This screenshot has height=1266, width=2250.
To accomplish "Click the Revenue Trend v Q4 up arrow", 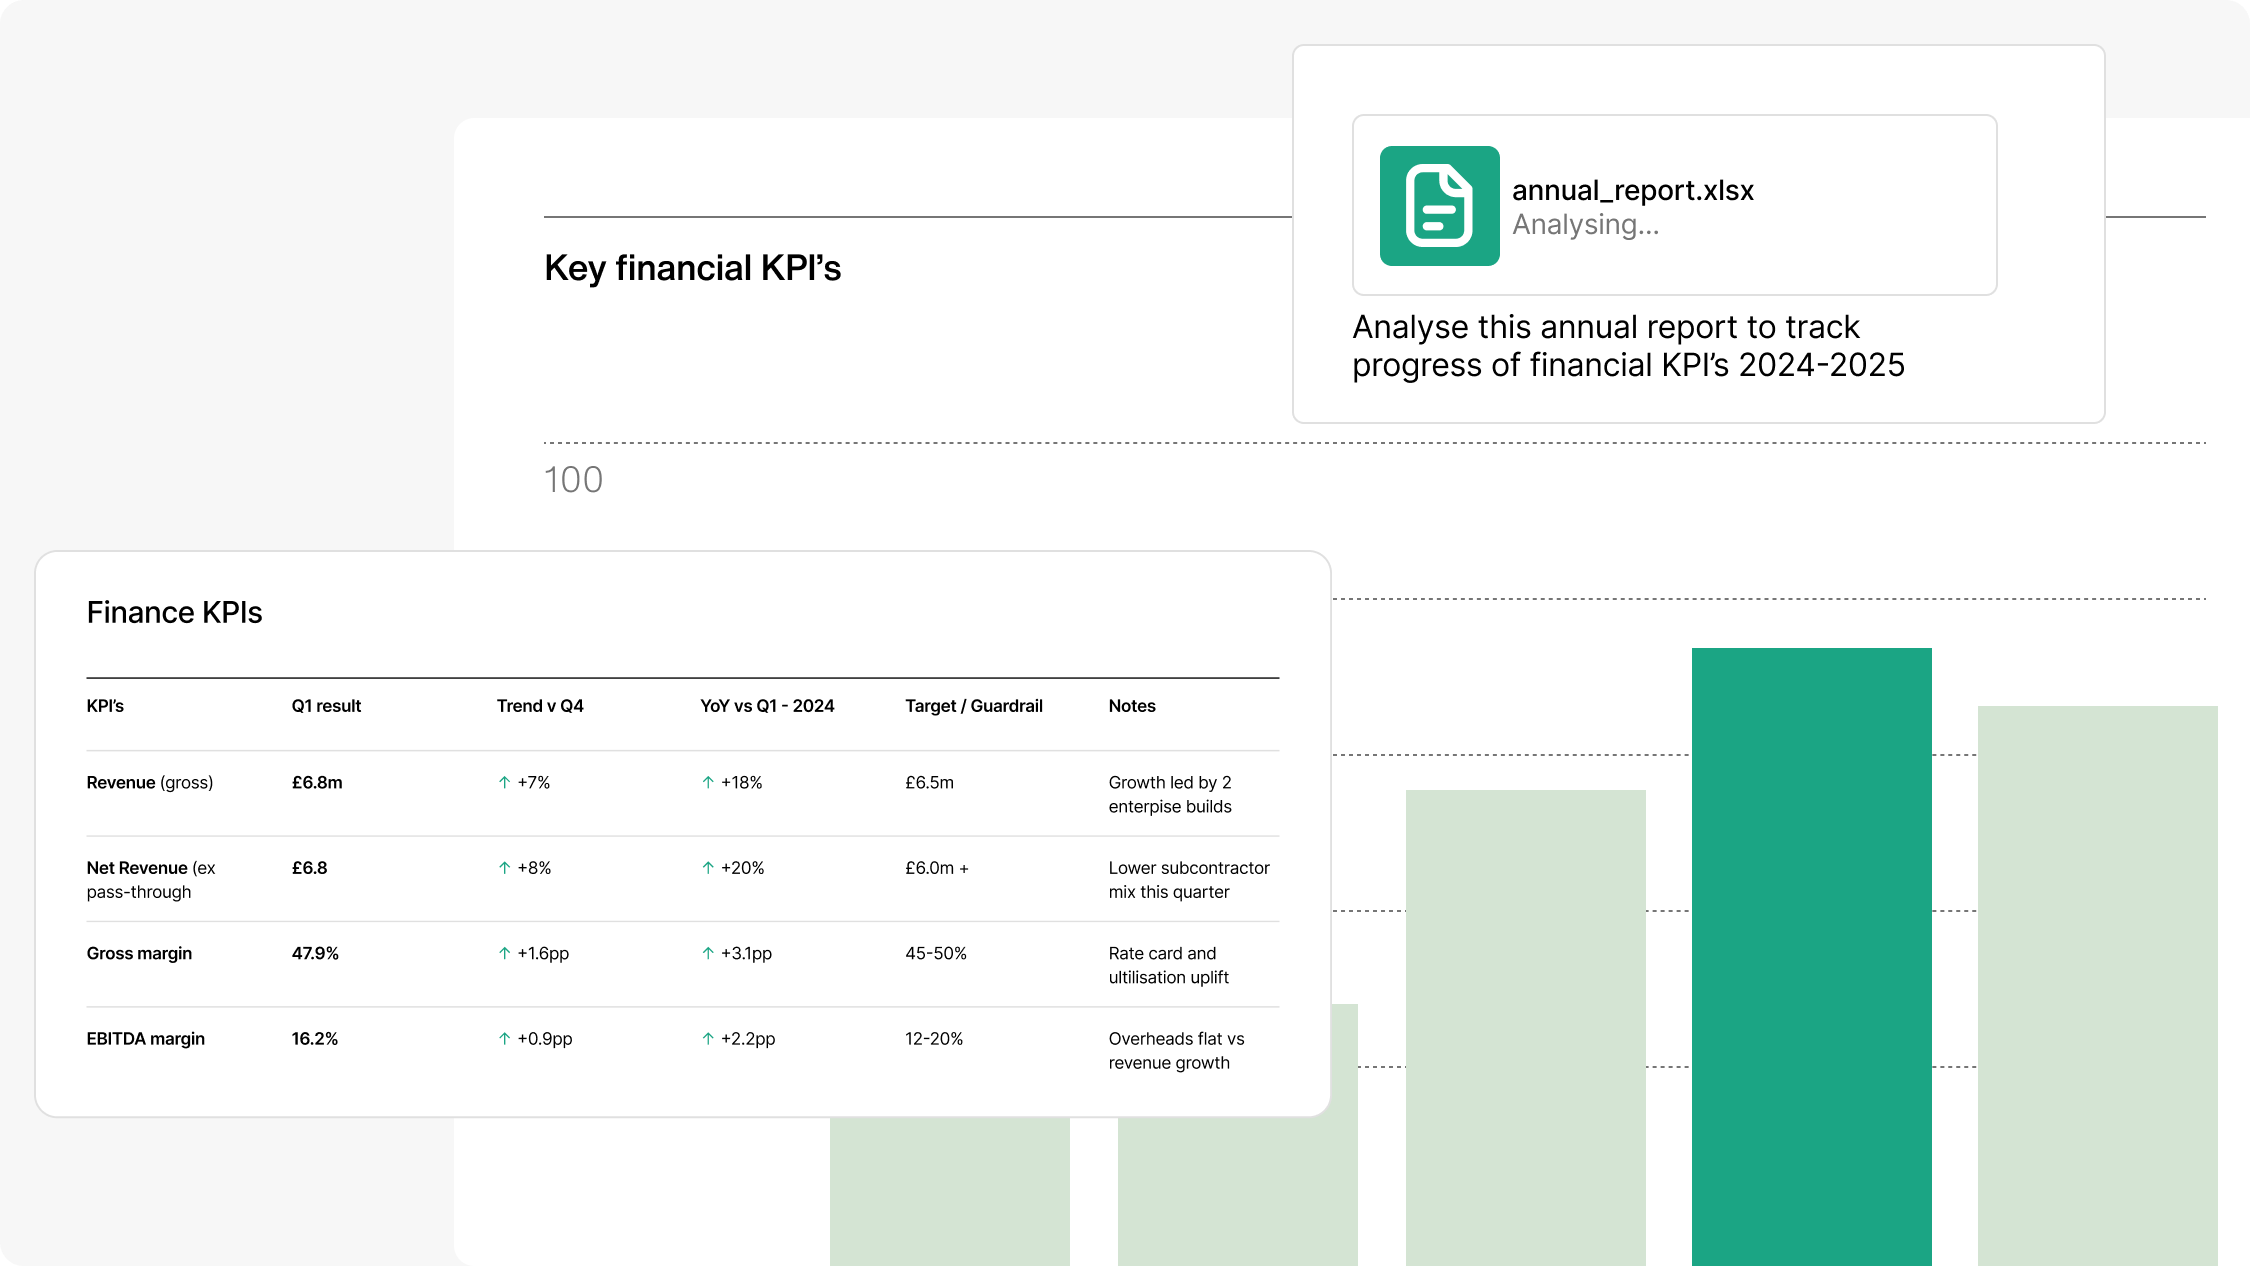I will 504,783.
